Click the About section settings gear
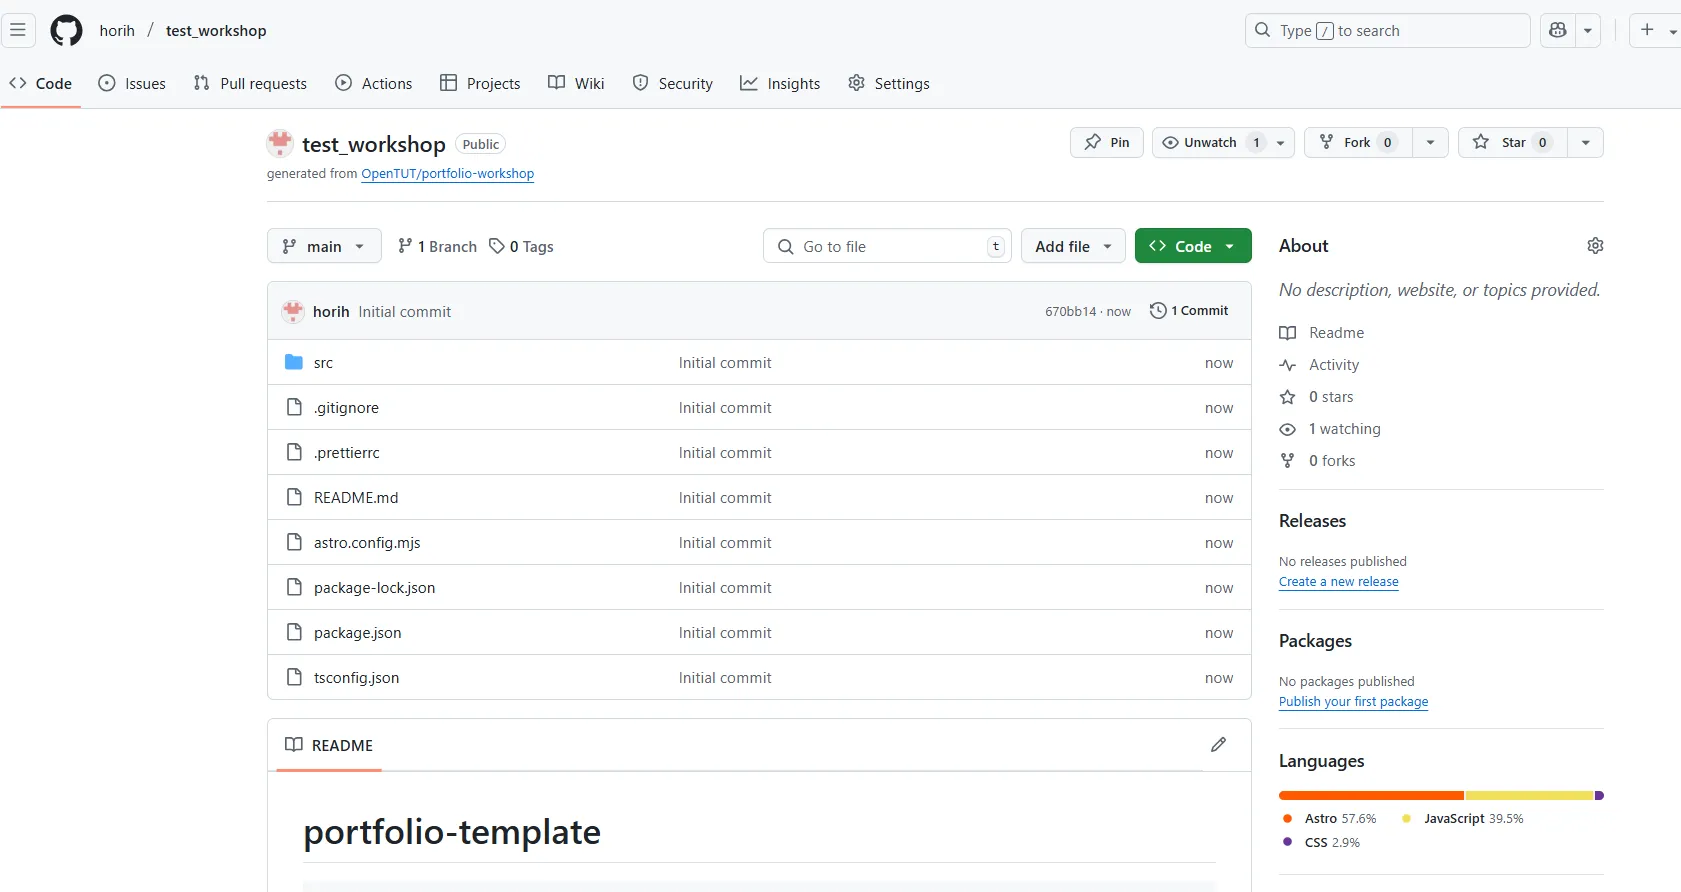The height and width of the screenshot is (892, 1681). pyautogui.click(x=1595, y=246)
